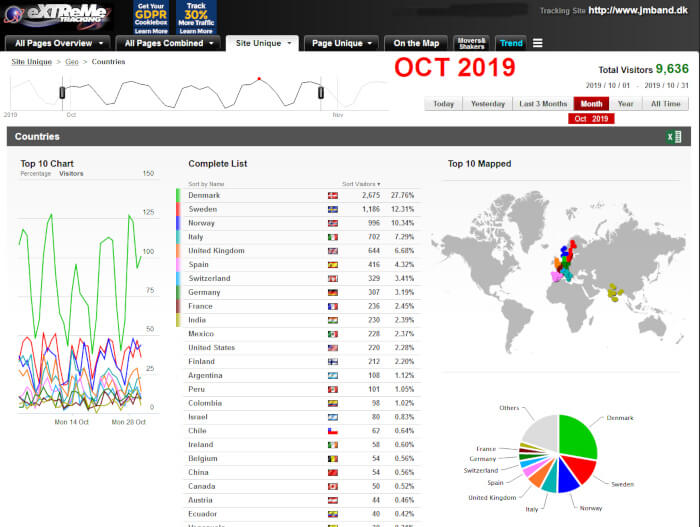Click Total Visitors 9,636 value
Screen dimensions: 700x527
672,69
